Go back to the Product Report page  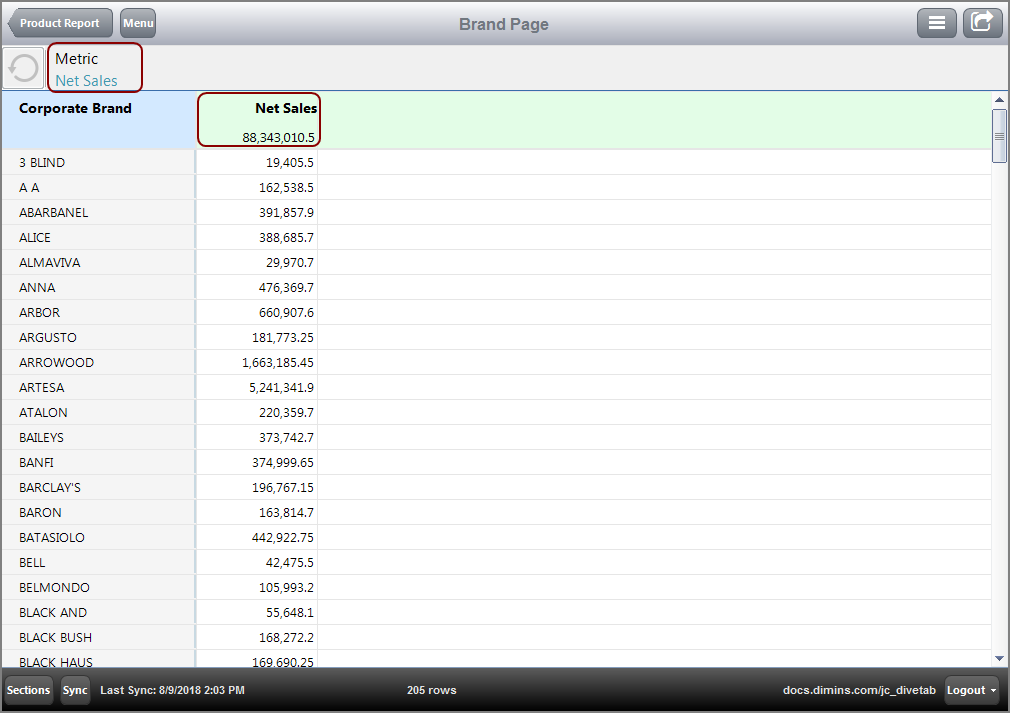[x=59, y=22]
